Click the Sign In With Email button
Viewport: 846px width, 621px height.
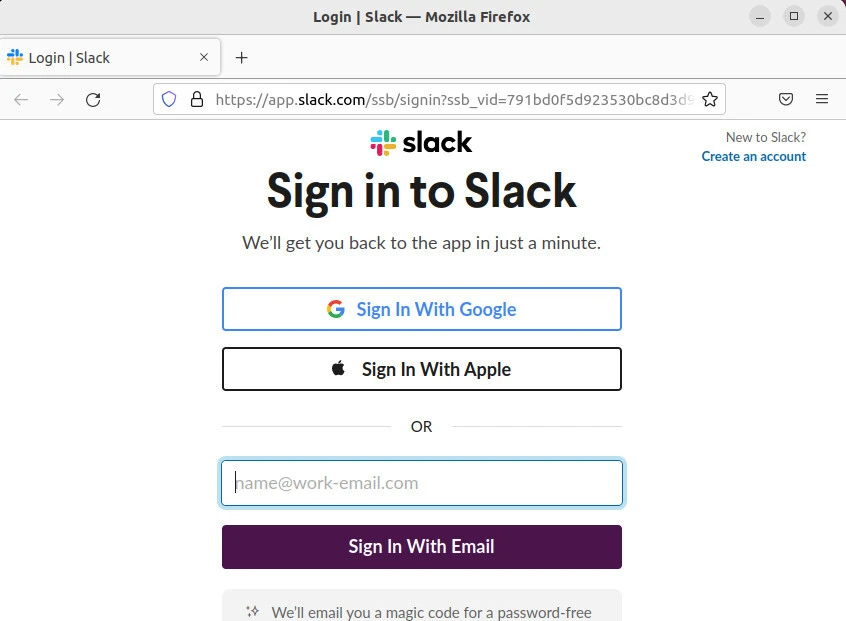click(x=421, y=547)
